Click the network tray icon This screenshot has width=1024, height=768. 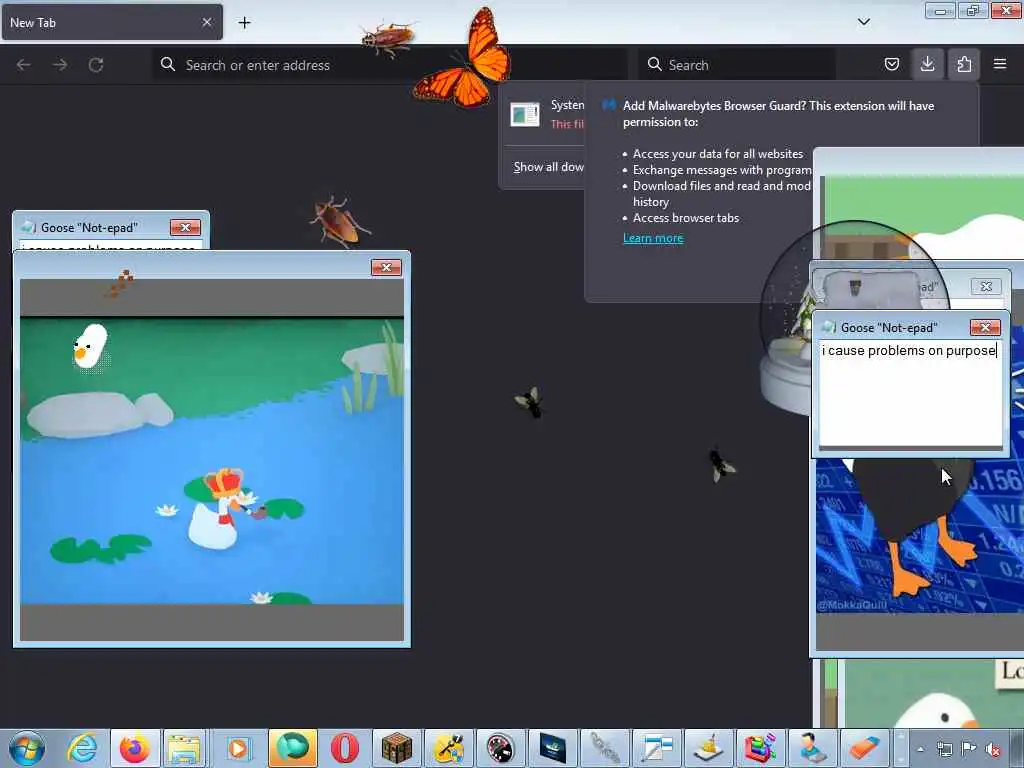pyautogui.click(x=944, y=750)
